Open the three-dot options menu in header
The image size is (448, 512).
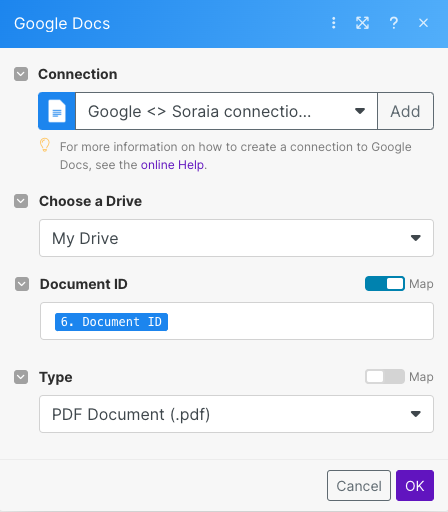[x=333, y=23]
